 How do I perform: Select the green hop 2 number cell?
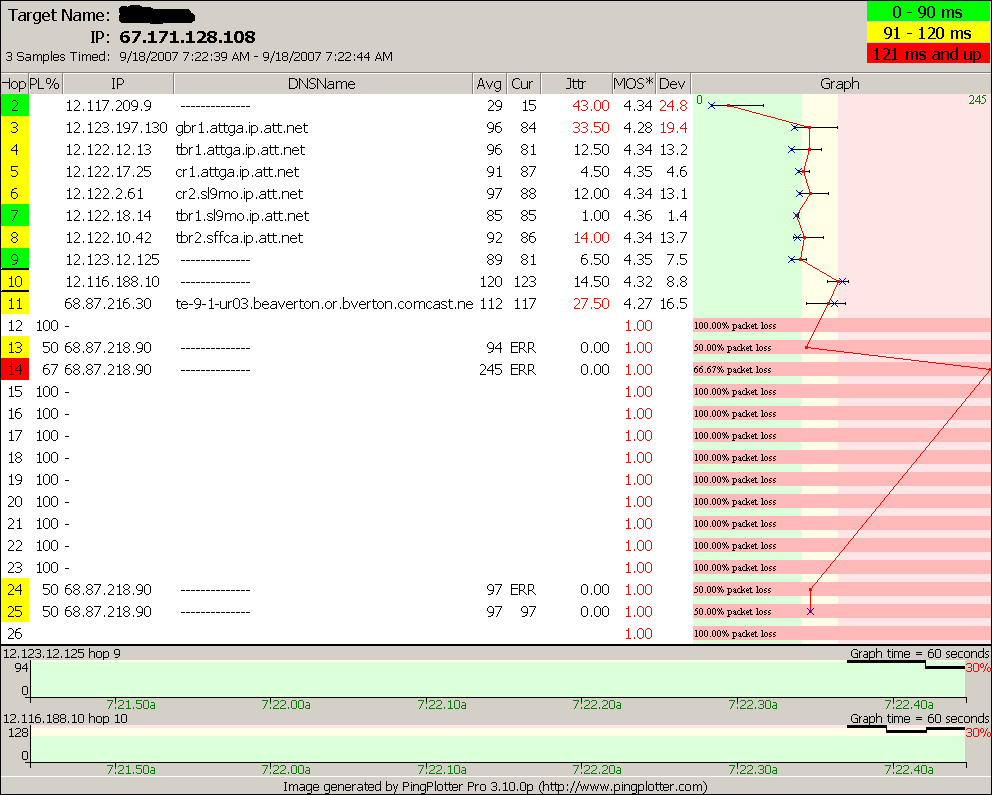click(15, 106)
